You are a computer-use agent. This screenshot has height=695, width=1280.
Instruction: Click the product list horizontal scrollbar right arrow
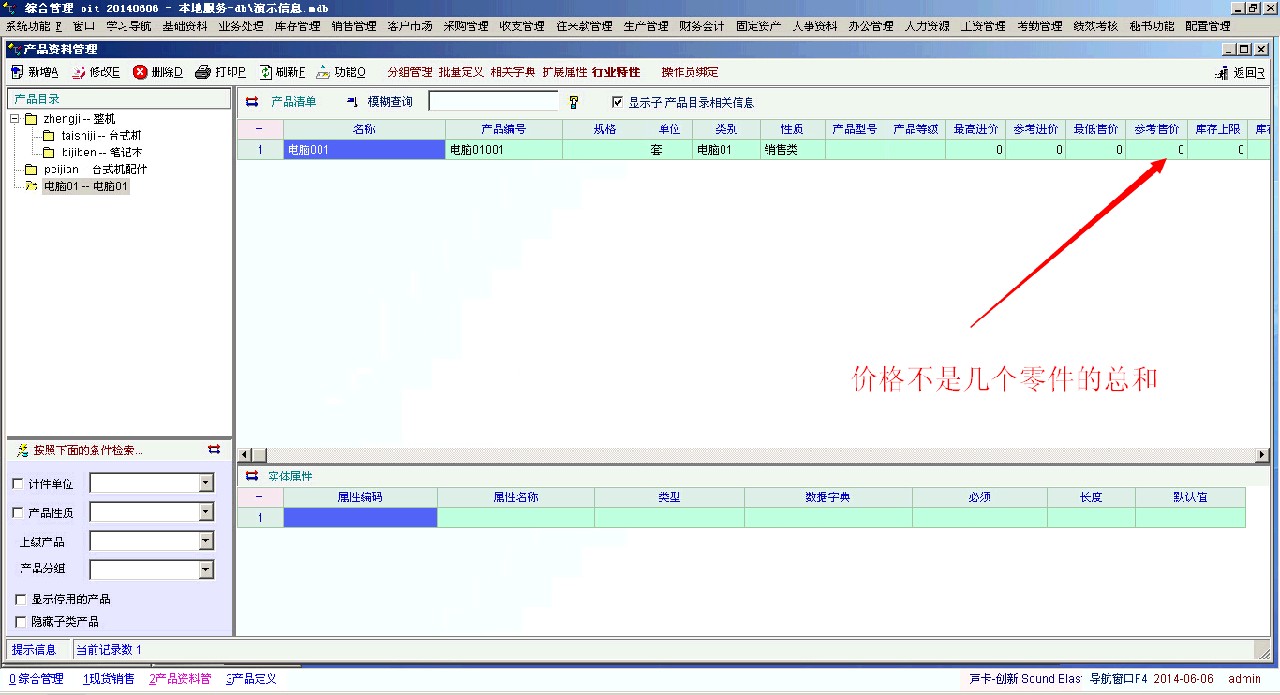[1262, 455]
